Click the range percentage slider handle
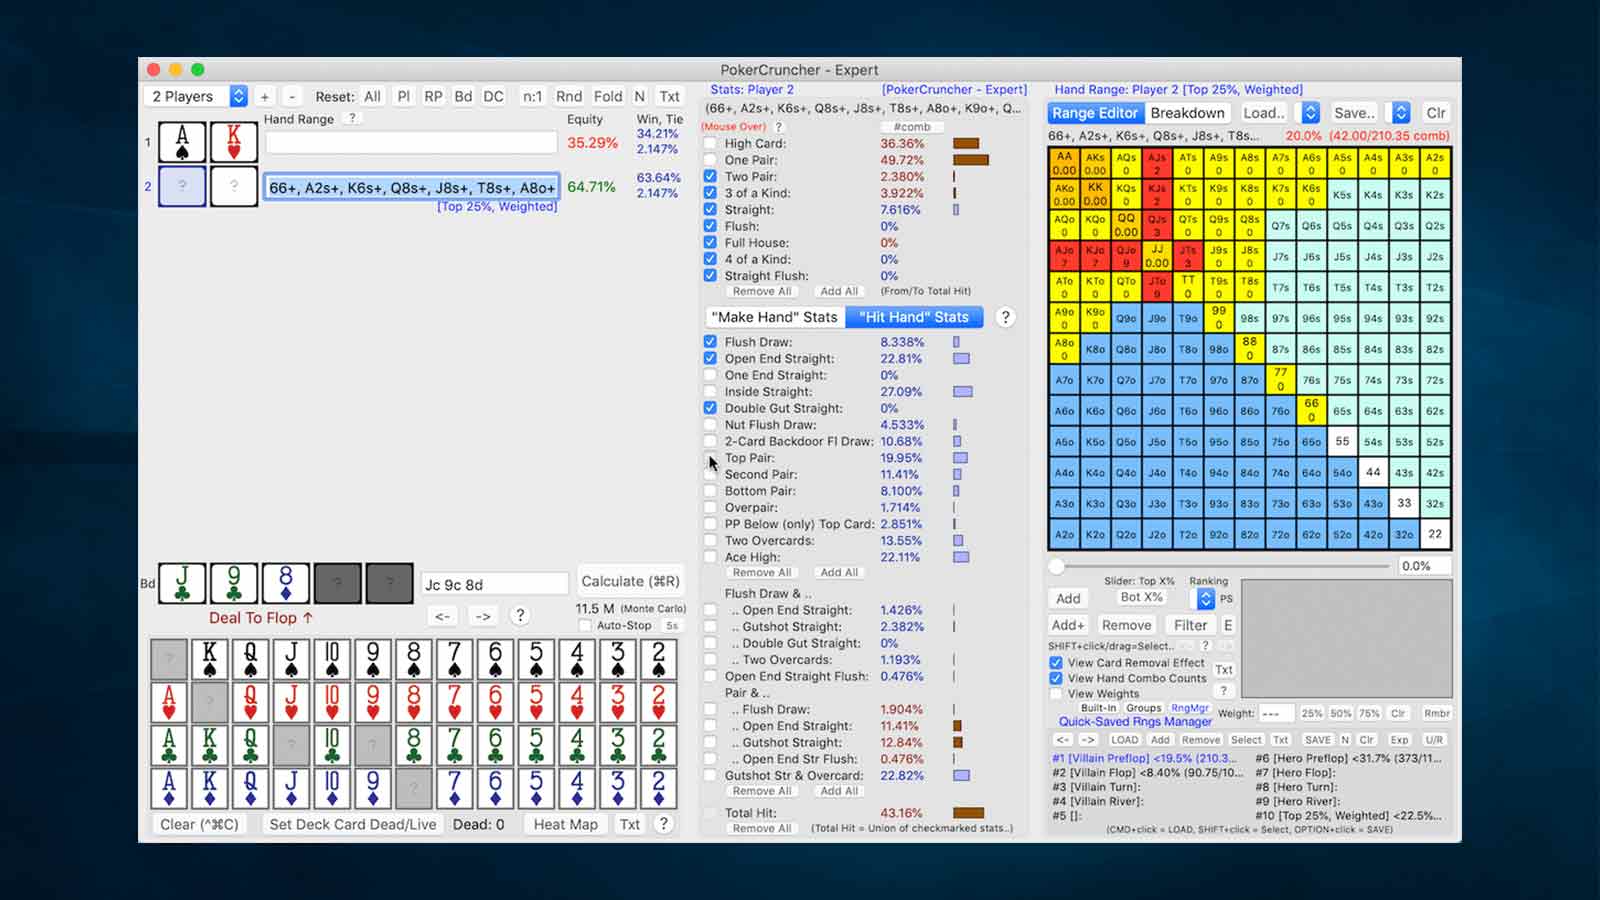Viewport: 1600px width, 900px height. [1056, 566]
